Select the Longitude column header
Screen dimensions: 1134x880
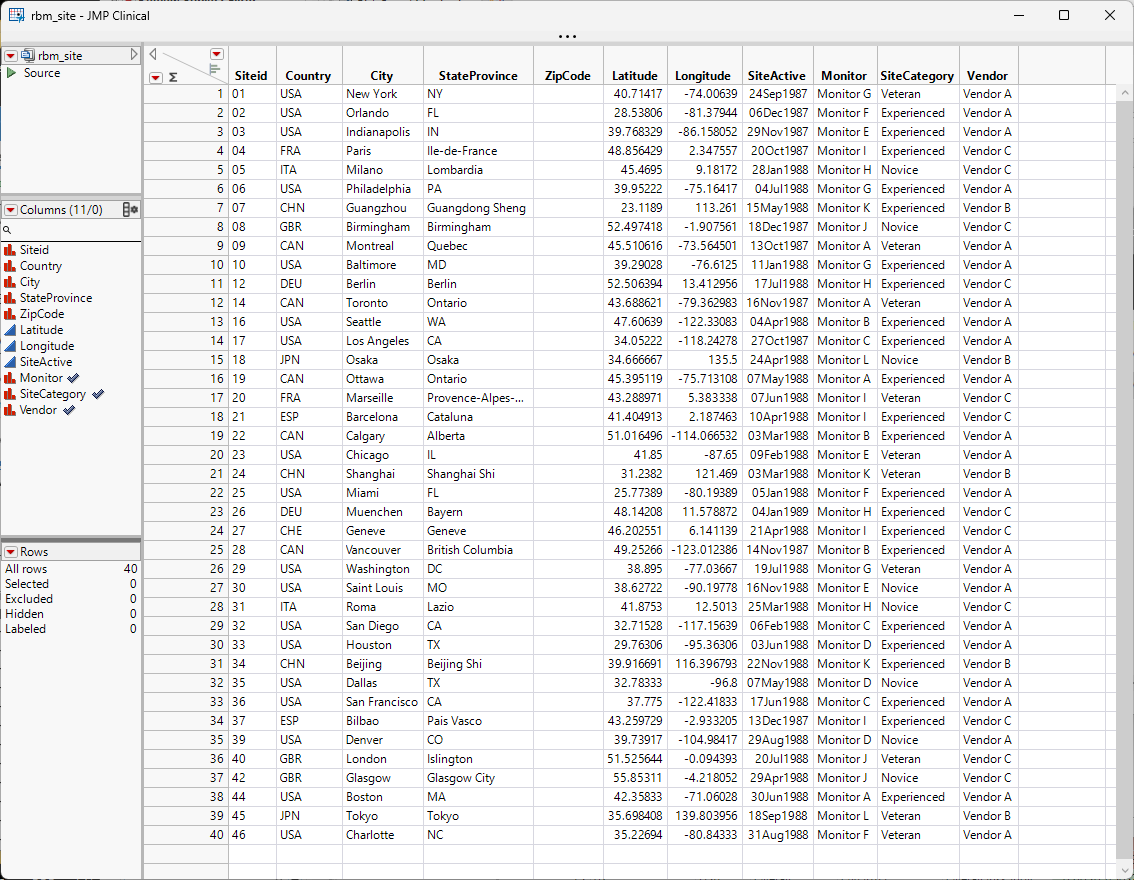point(703,75)
